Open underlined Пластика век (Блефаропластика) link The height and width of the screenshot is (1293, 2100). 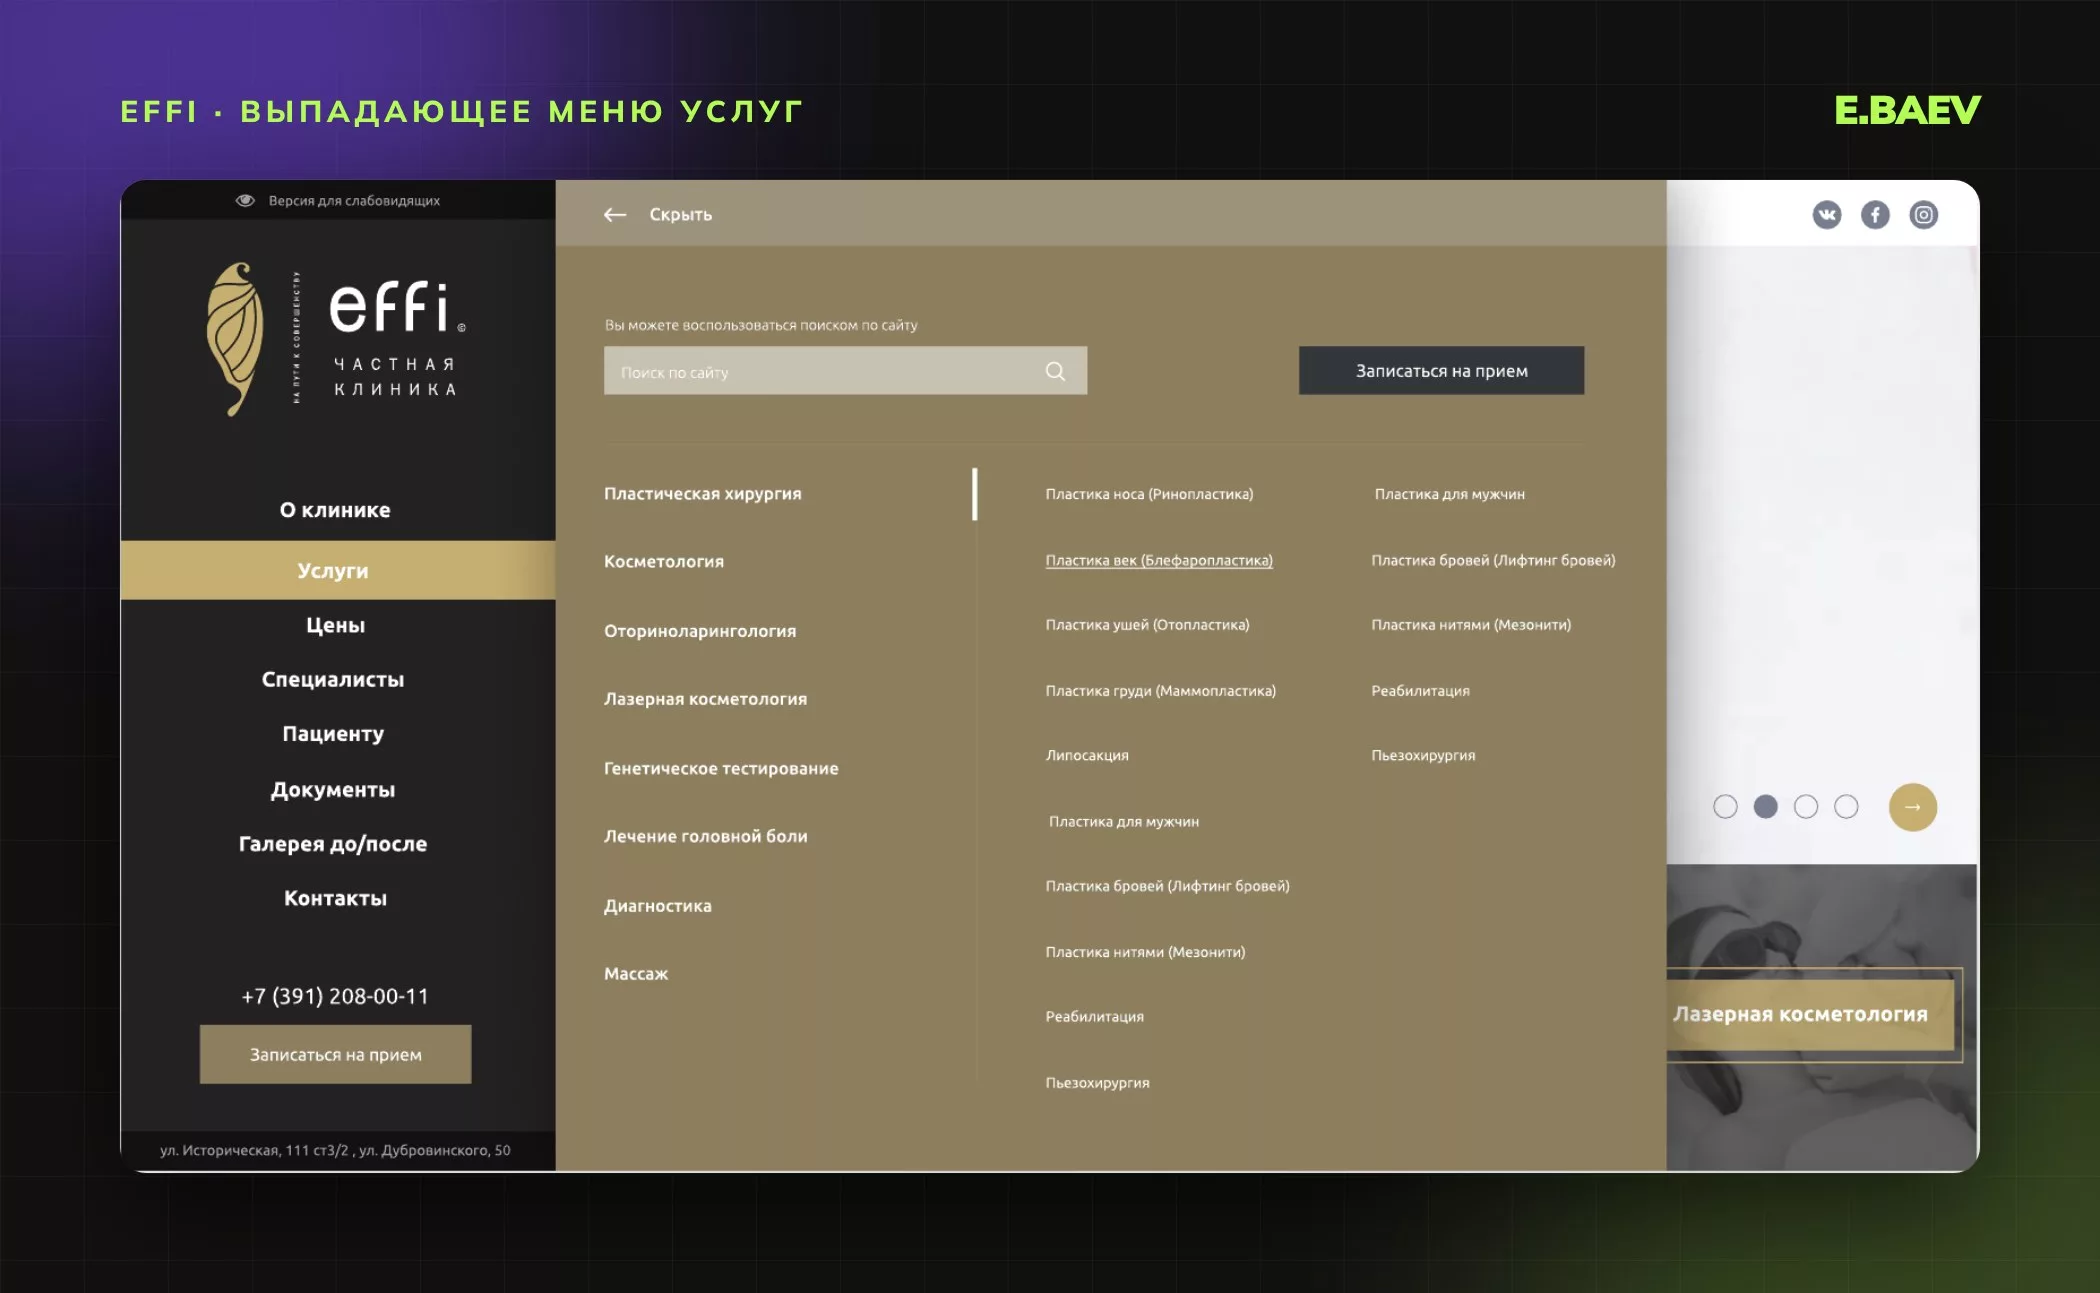1159,560
